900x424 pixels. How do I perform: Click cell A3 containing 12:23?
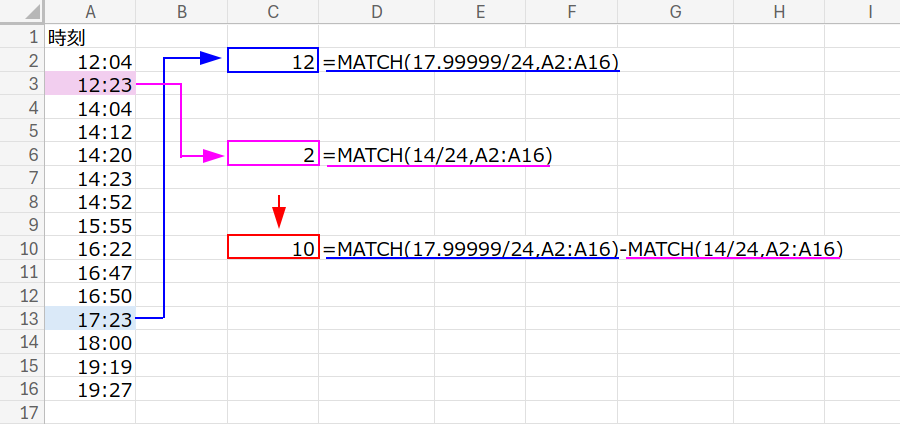pos(90,85)
